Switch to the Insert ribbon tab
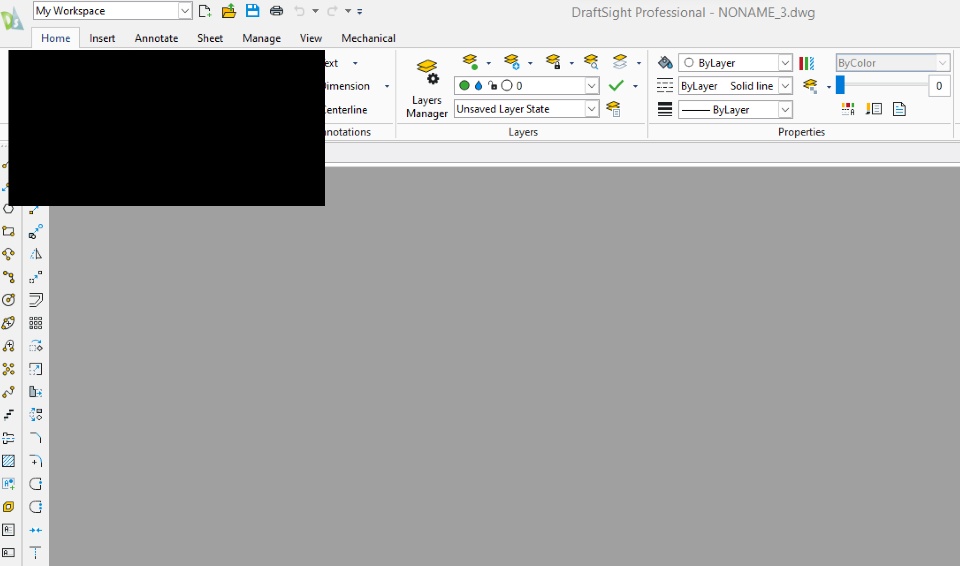 pos(102,38)
